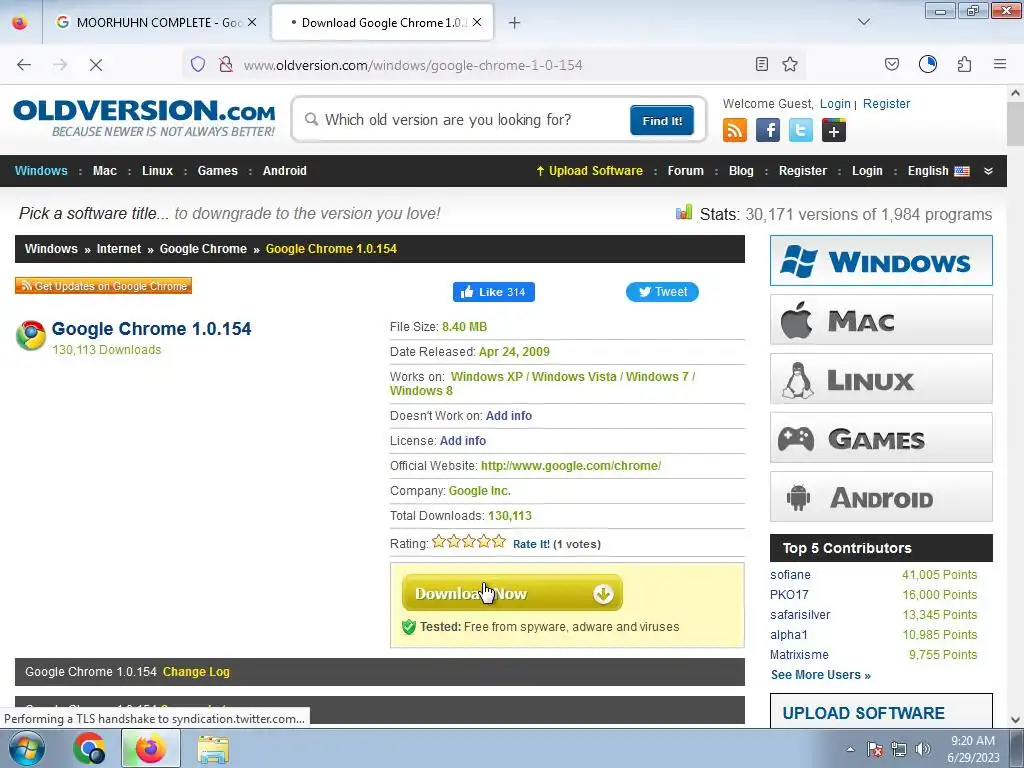Click the volume speaker tray icon

pos(922,749)
